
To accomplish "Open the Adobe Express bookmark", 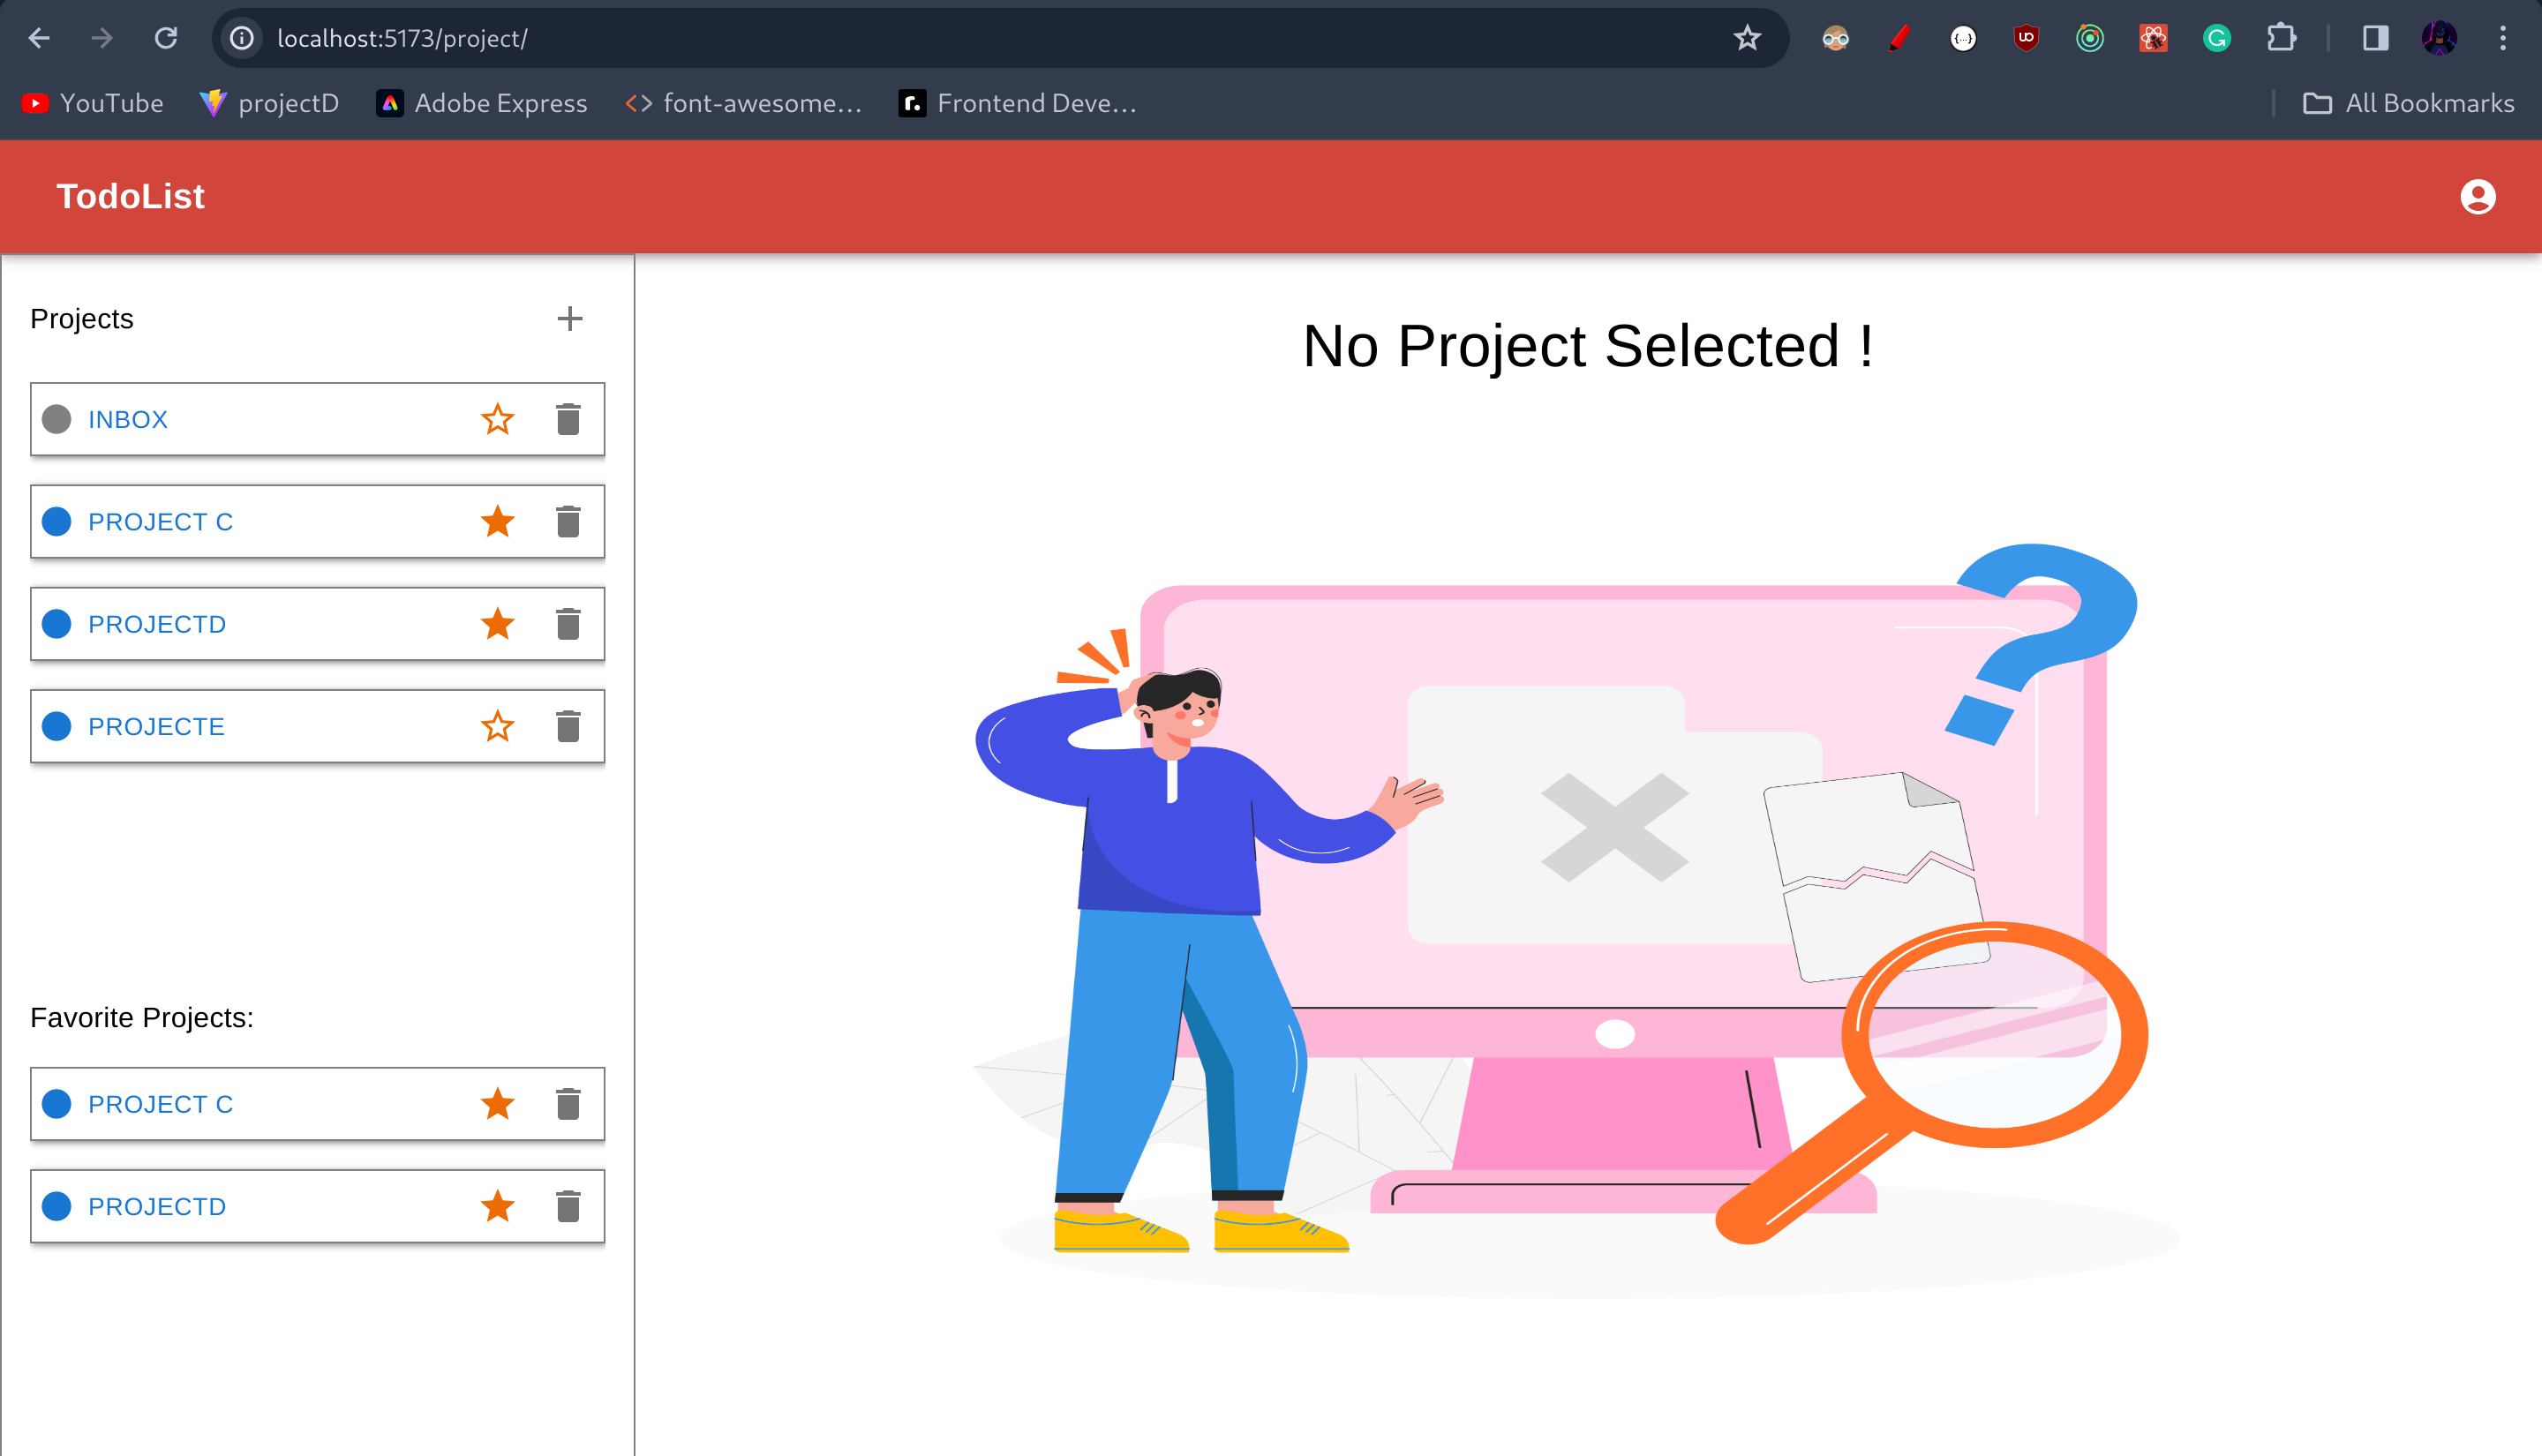I will [482, 103].
